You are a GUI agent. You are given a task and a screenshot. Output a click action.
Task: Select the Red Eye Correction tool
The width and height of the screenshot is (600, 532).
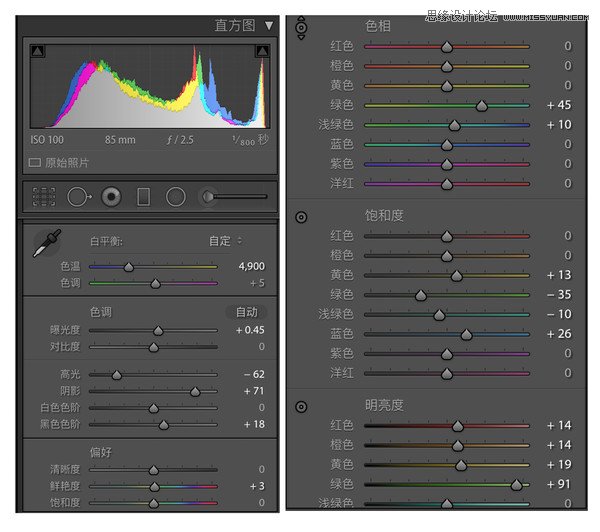111,197
